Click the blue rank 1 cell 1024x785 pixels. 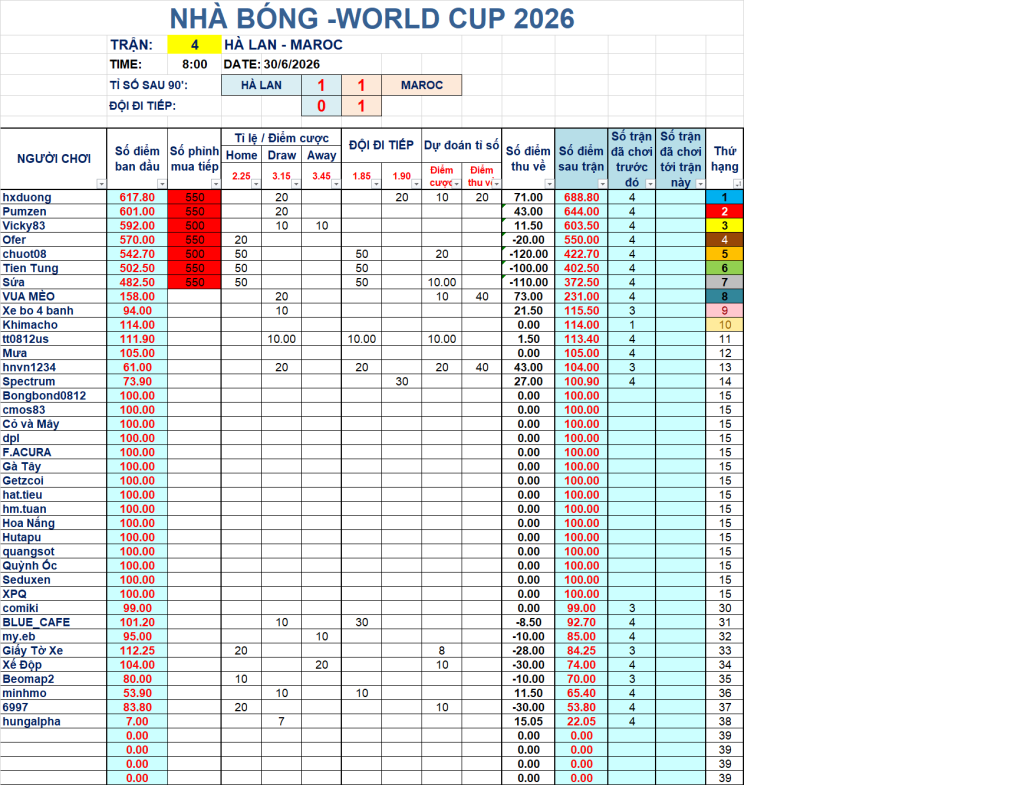(724, 197)
